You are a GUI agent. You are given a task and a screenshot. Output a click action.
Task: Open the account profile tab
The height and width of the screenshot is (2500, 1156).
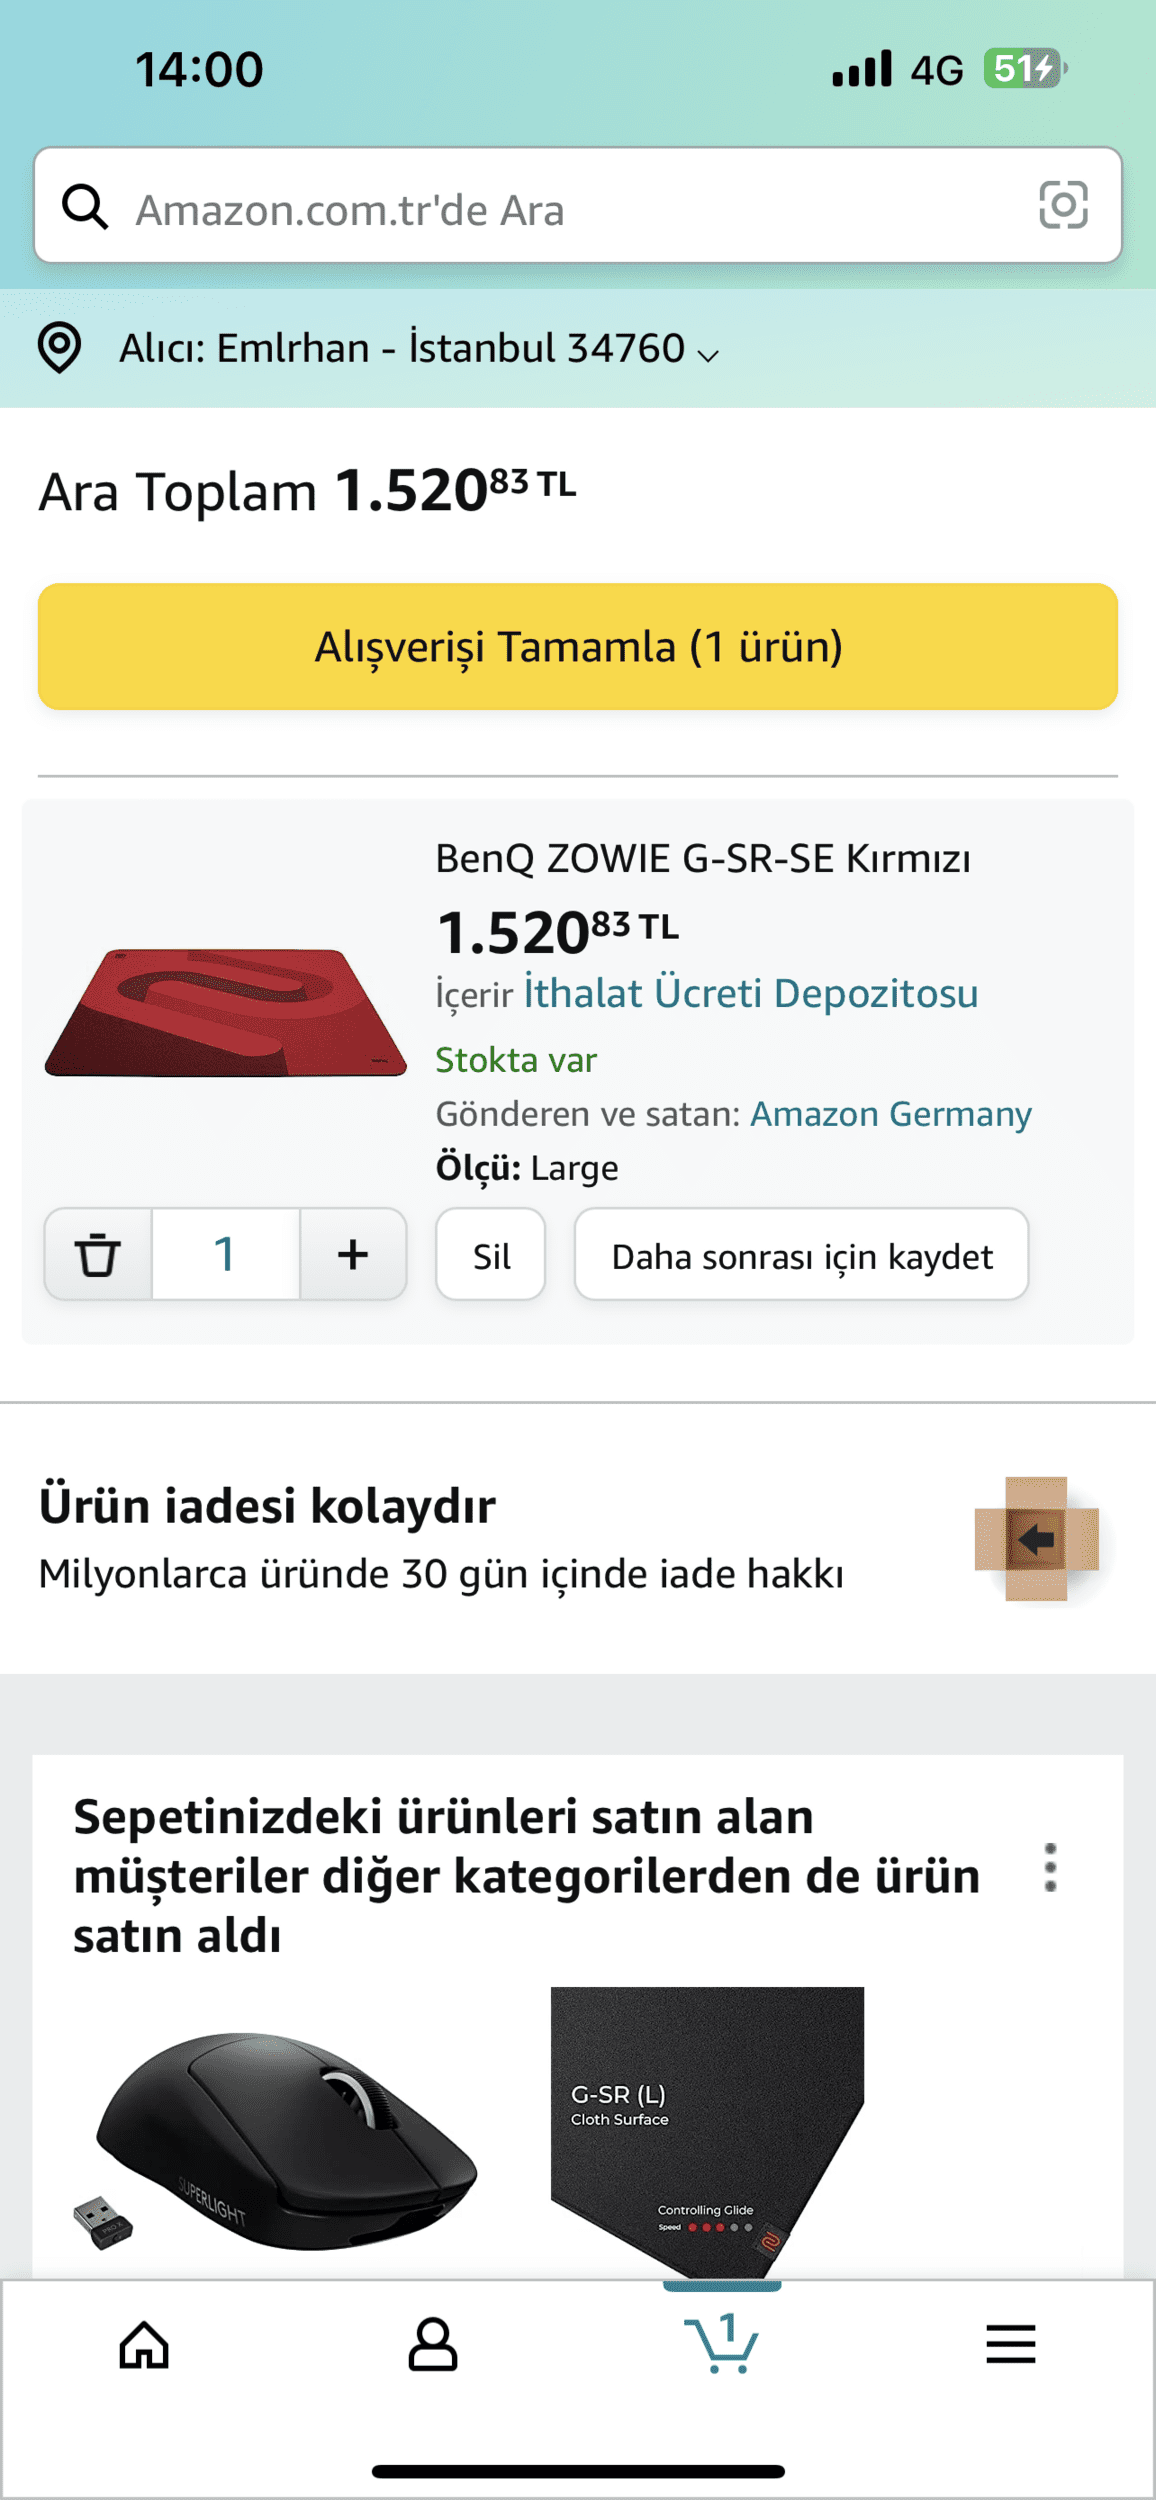click(433, 2344)
